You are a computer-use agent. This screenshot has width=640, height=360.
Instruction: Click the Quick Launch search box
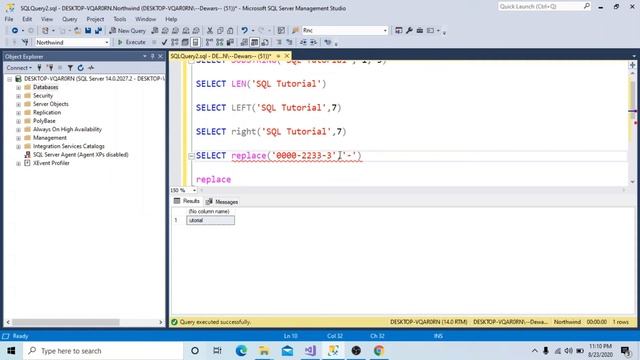(x=544, y=7)
